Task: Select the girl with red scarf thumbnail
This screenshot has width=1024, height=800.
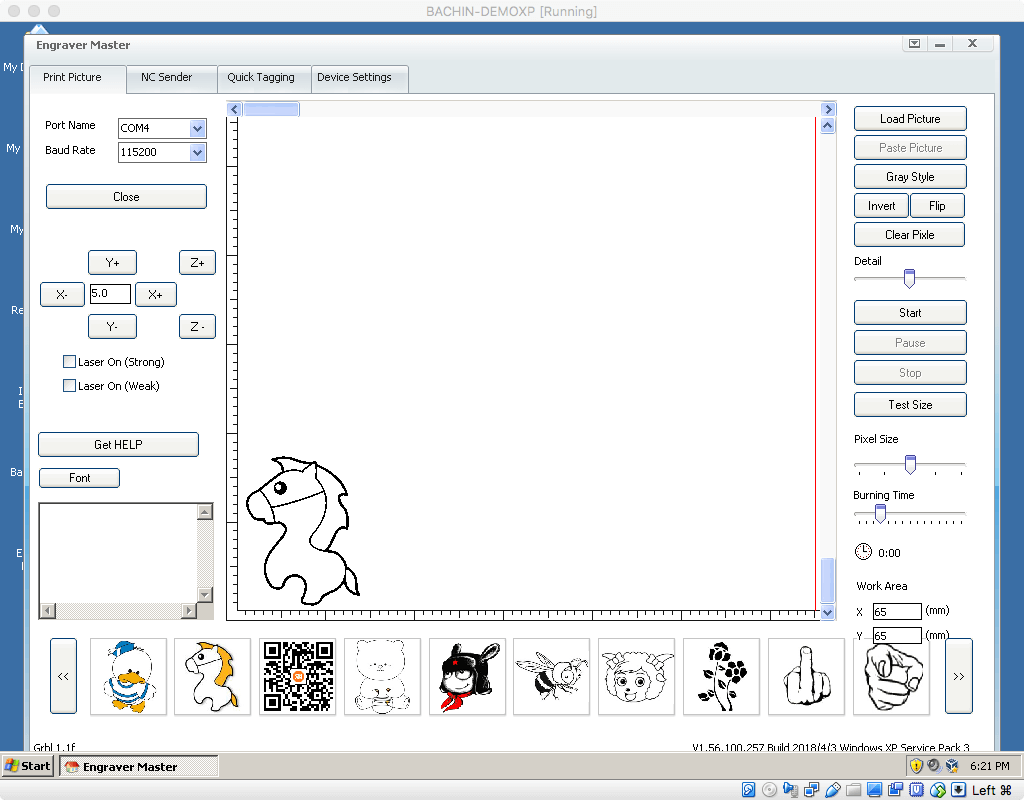Action: click(x=467, y=677)
